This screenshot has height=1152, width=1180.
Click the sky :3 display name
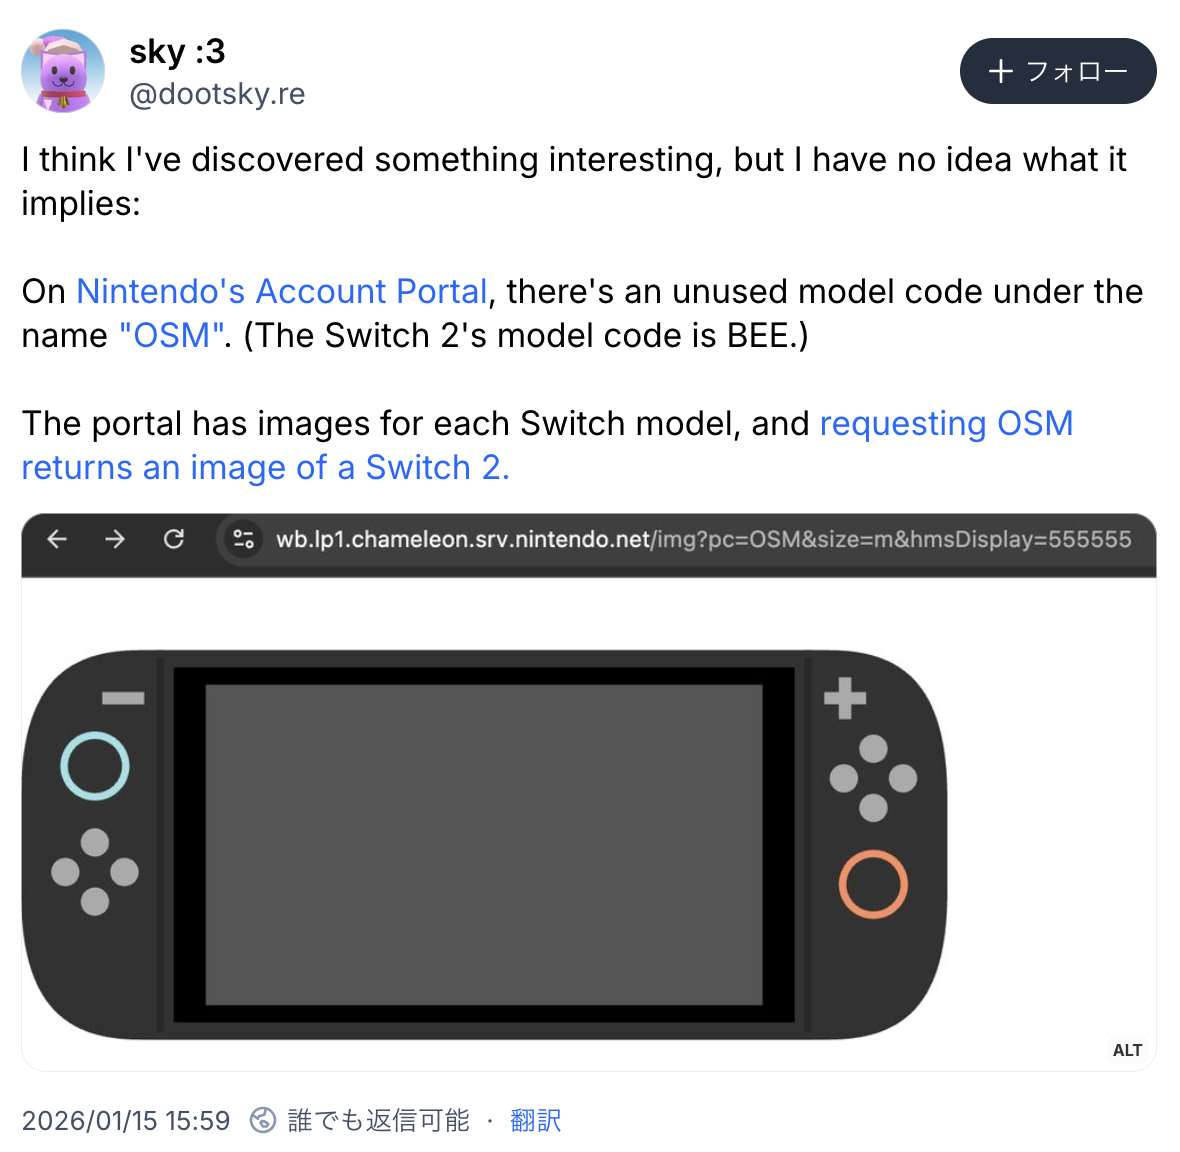pos(178,51)
